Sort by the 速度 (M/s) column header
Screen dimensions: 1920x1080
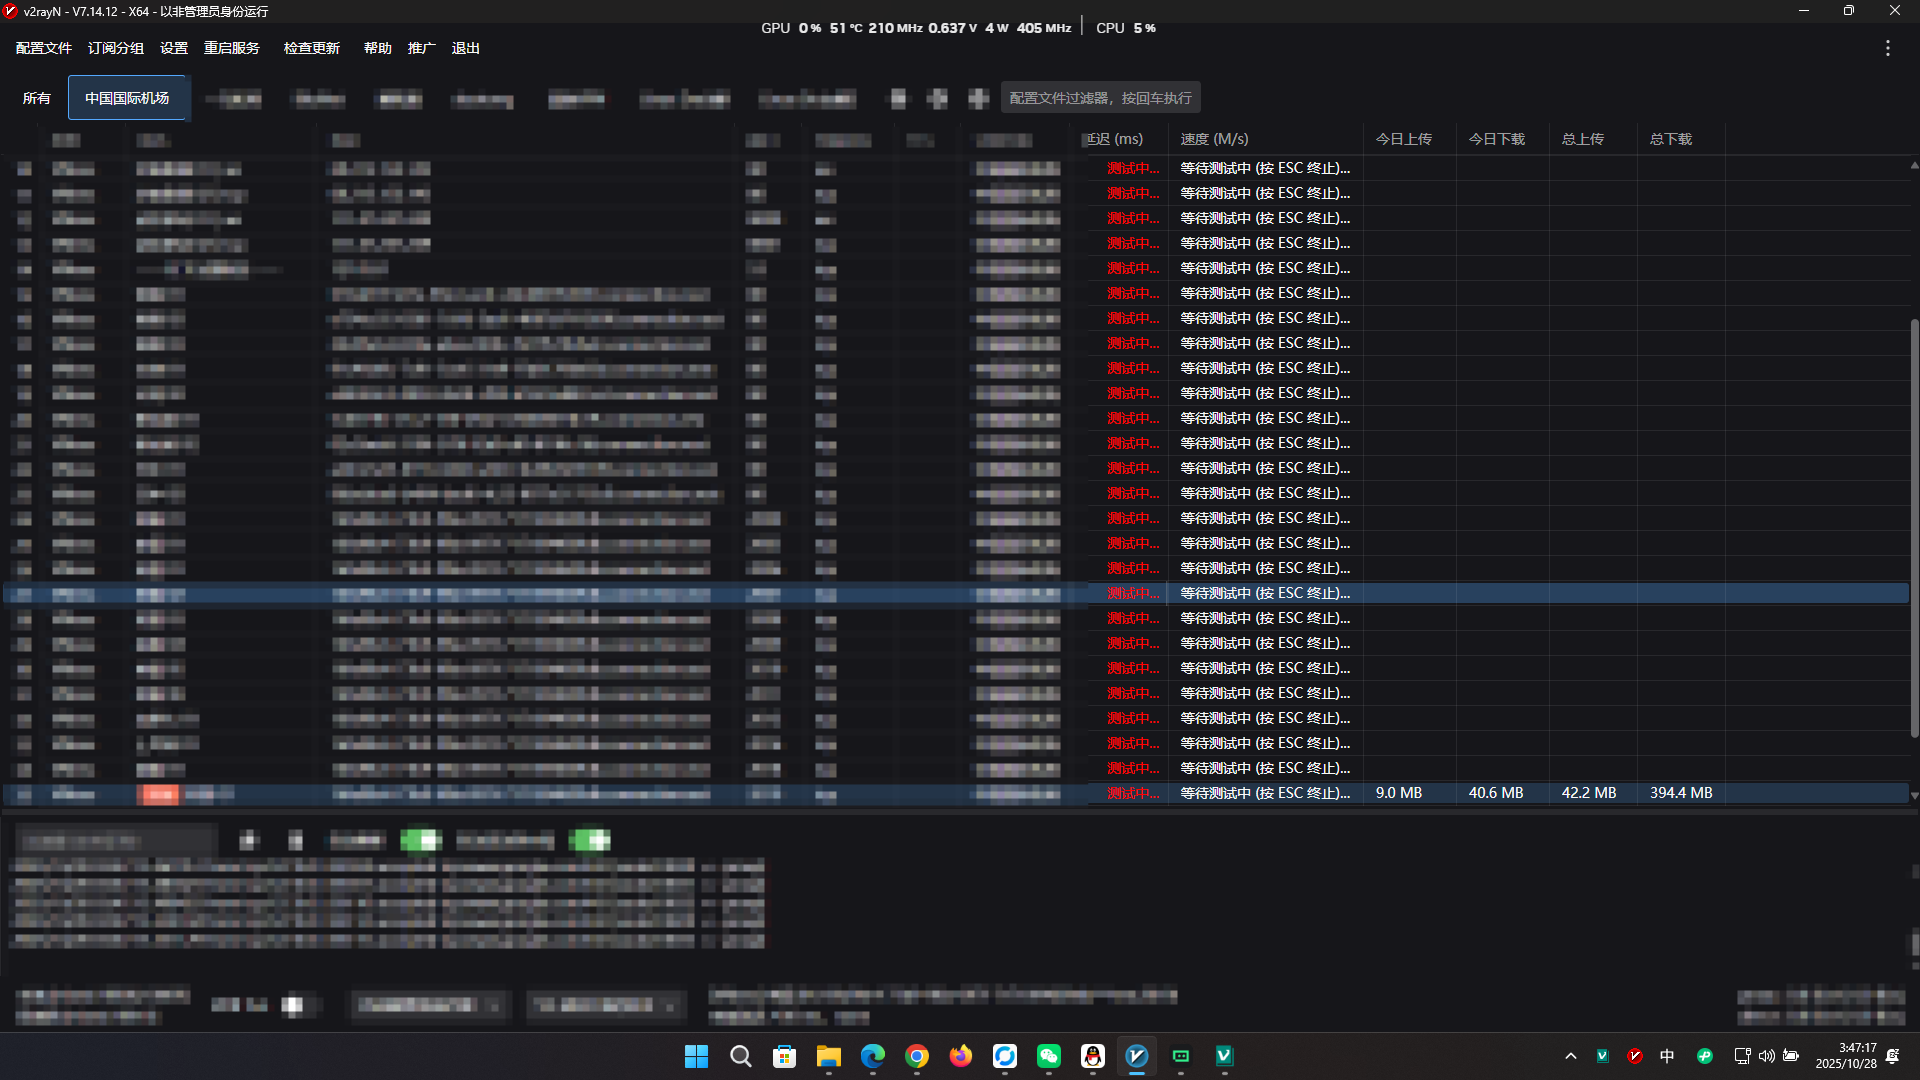(x=1214, y=139)
